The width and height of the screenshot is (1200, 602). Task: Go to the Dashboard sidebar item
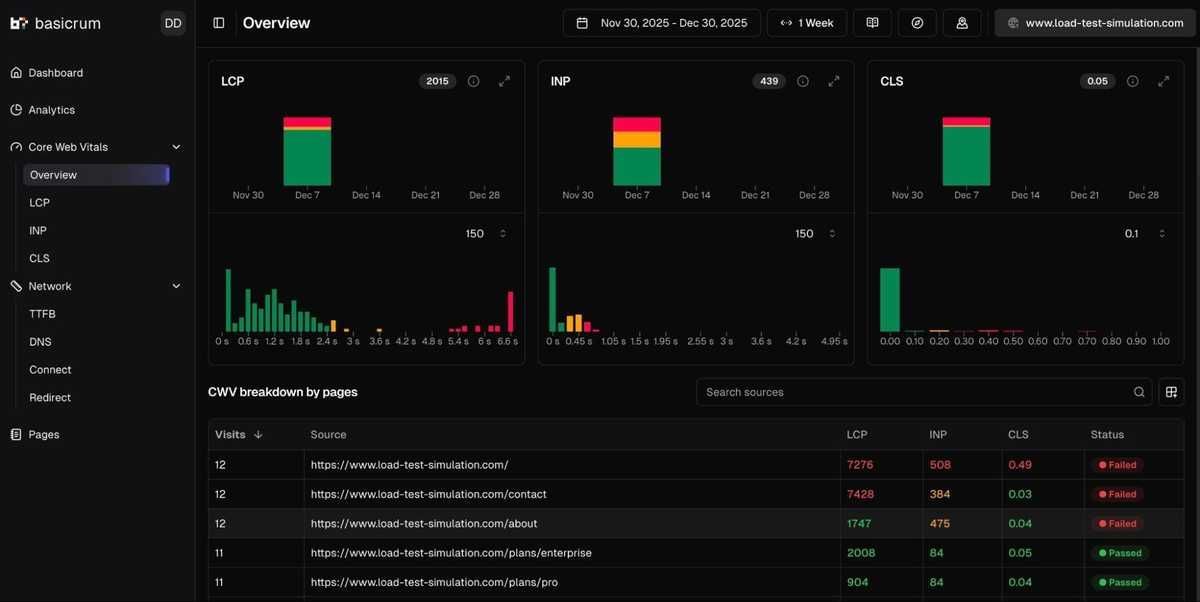(55, 72)
